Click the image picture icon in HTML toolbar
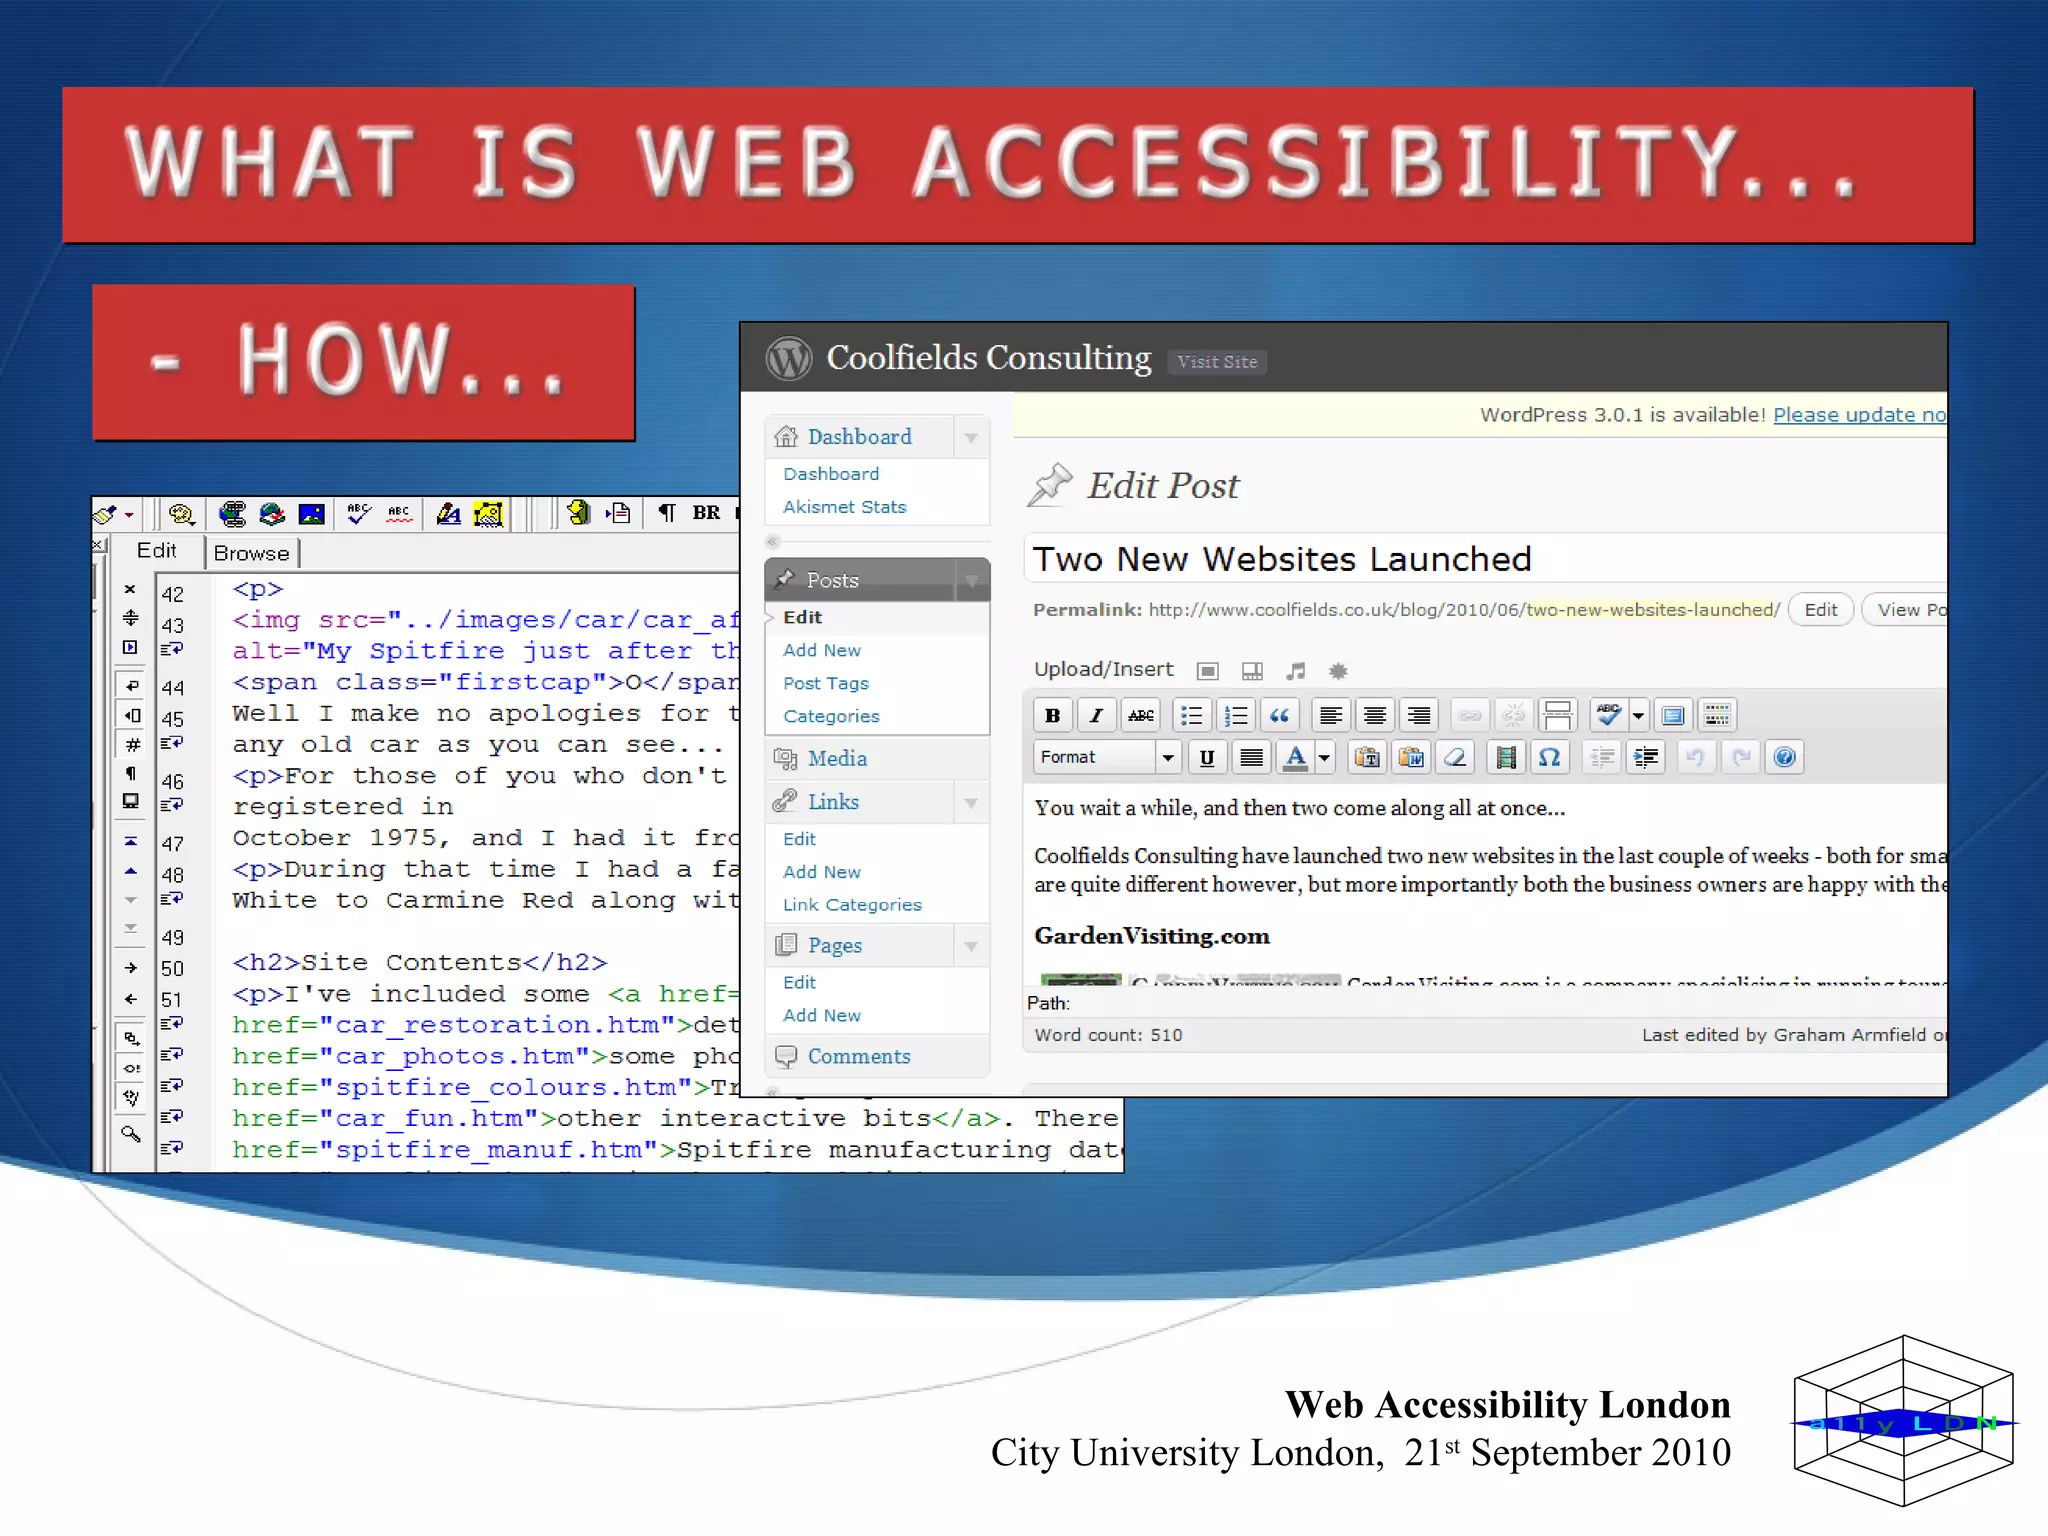 [x=312, y=514]
